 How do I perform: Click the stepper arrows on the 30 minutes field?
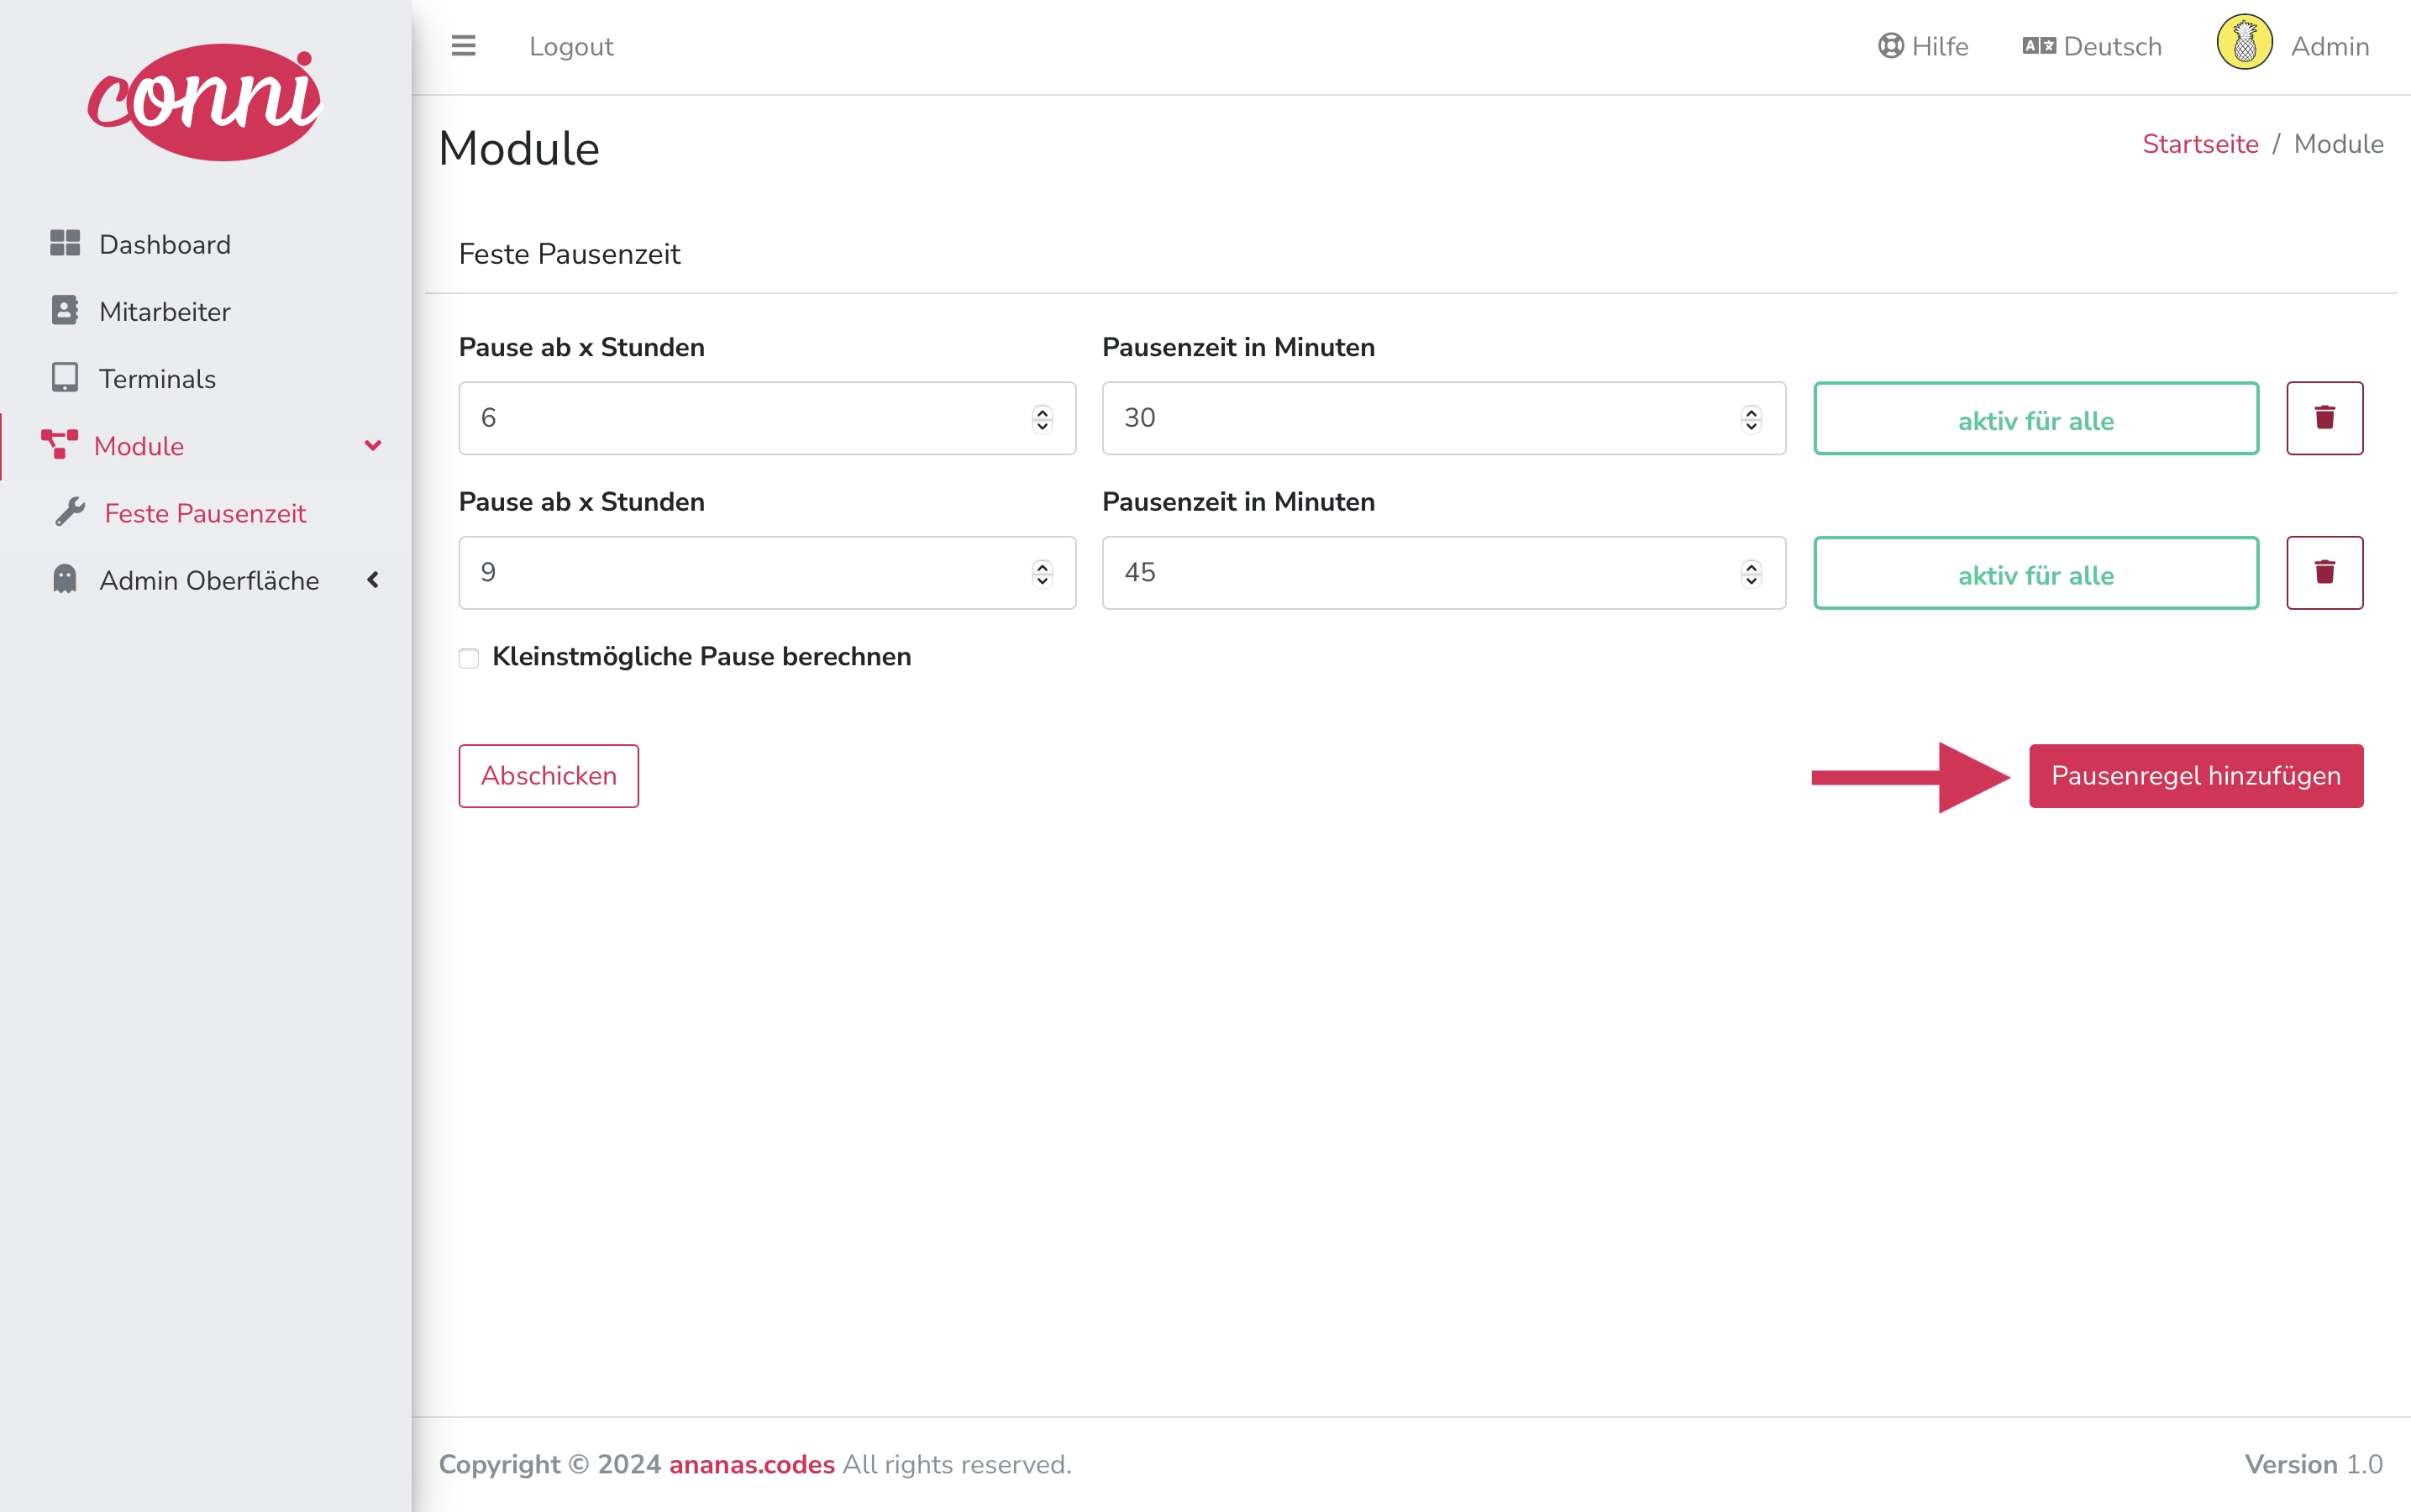coord(1751,419)
